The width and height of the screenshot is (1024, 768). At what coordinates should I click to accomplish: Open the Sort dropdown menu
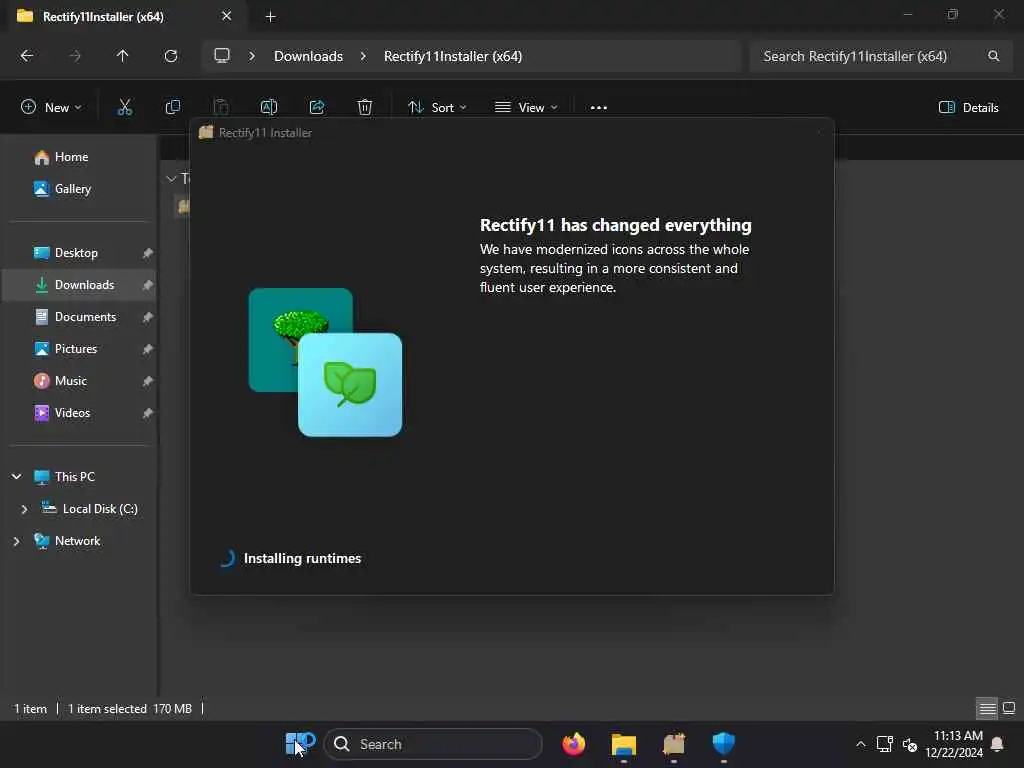[437, 107]
